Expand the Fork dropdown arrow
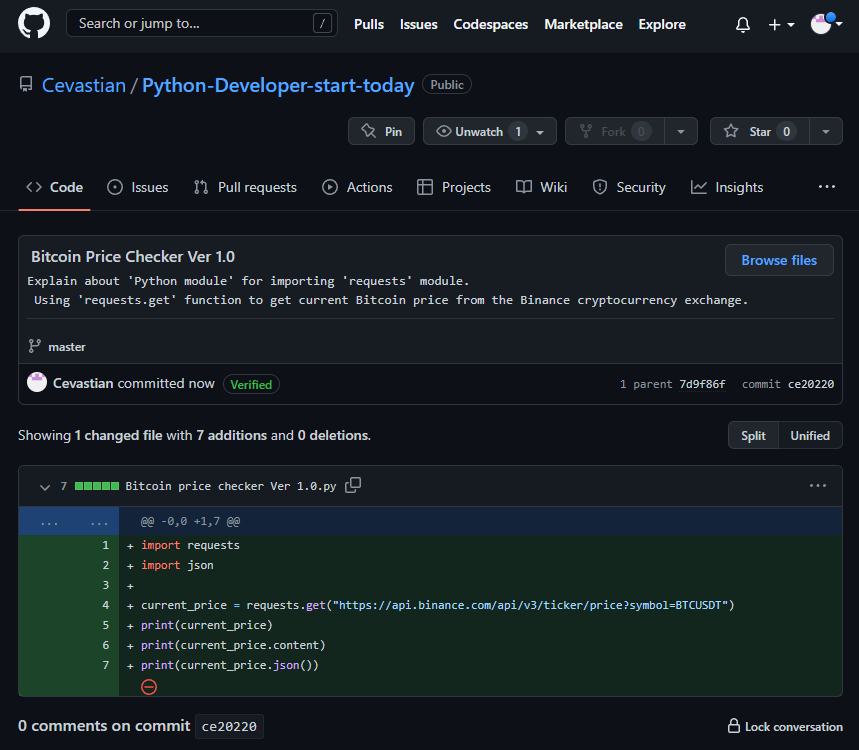The height and width of the screenshot is (750, 859). click(x=681, y=131)
